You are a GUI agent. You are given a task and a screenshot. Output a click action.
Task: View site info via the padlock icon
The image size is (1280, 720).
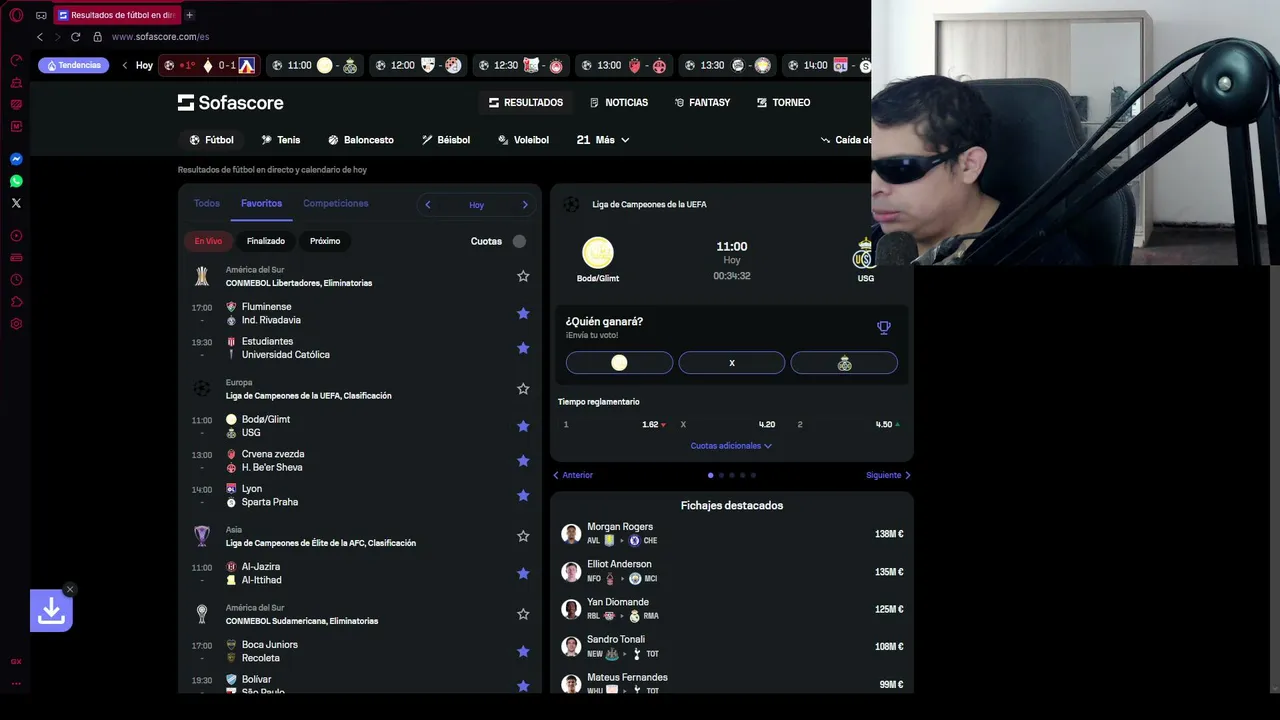pyautogui.click(x=98, y=37)
